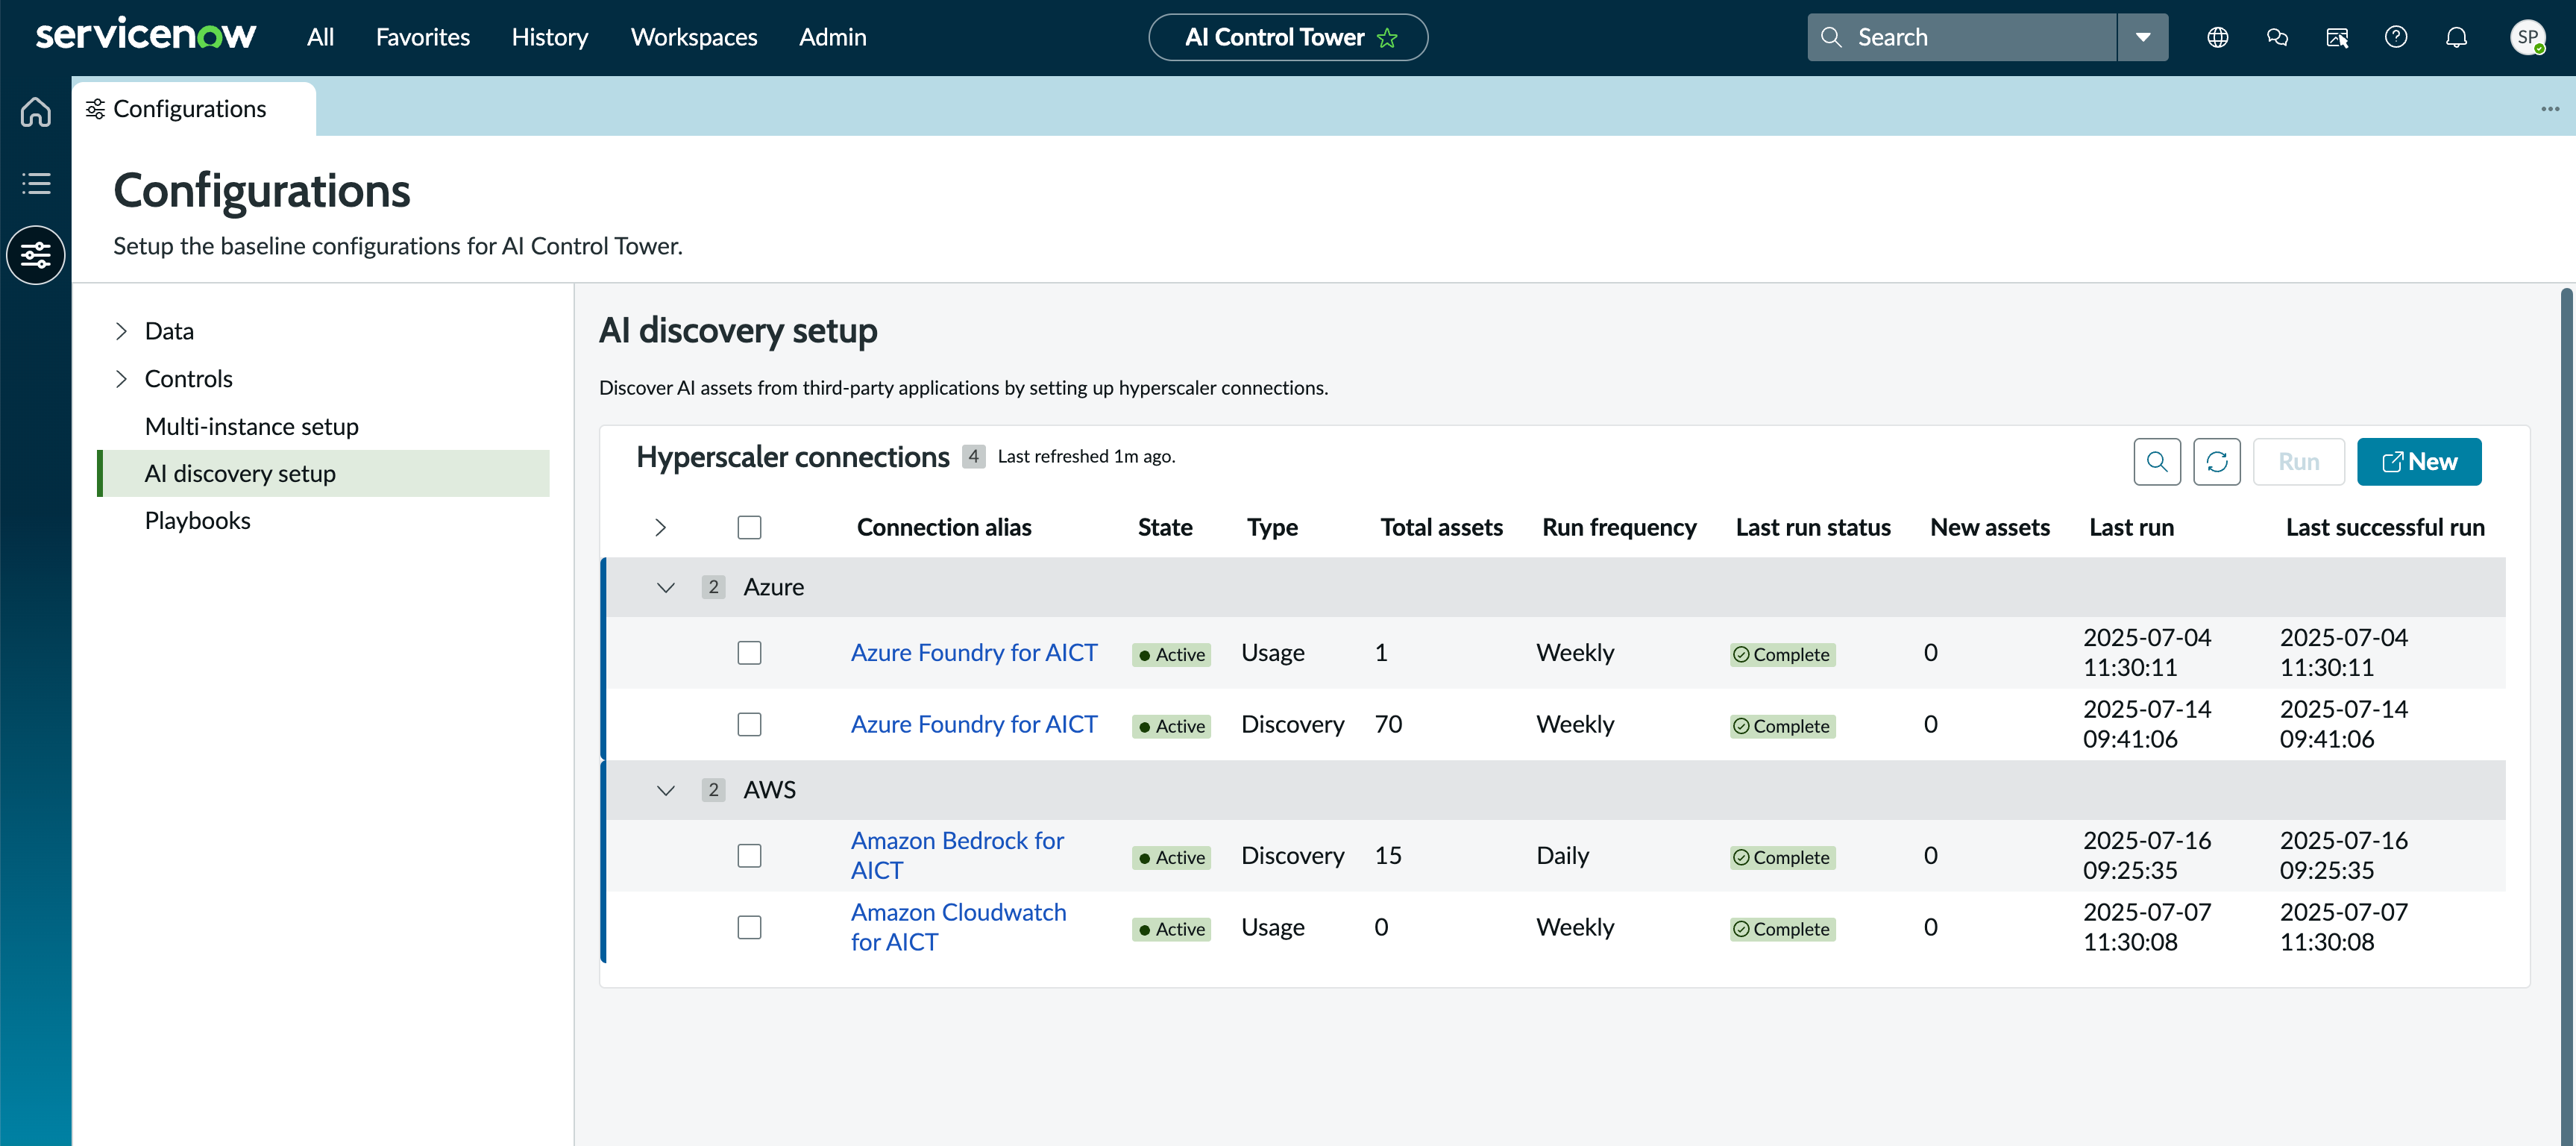Expand the Data tree node

click(121, 331)
